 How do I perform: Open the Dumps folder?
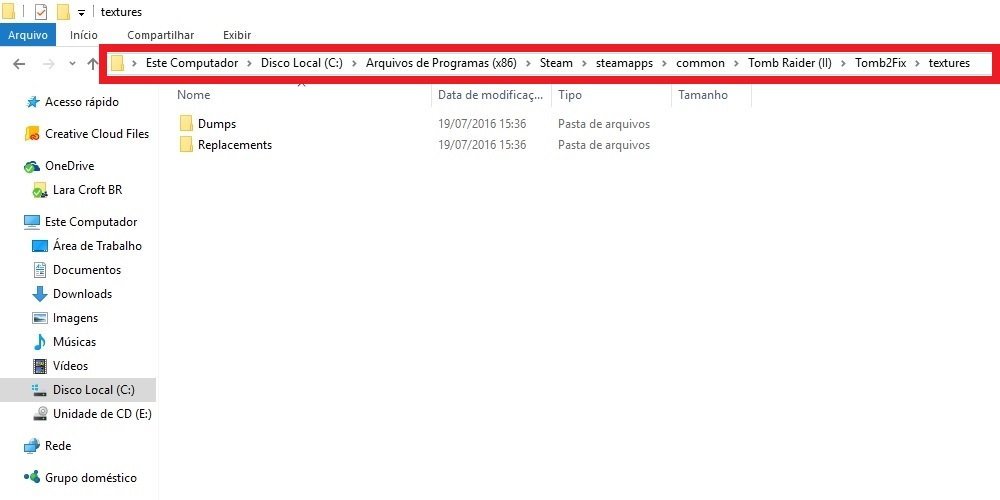[216, 124]
